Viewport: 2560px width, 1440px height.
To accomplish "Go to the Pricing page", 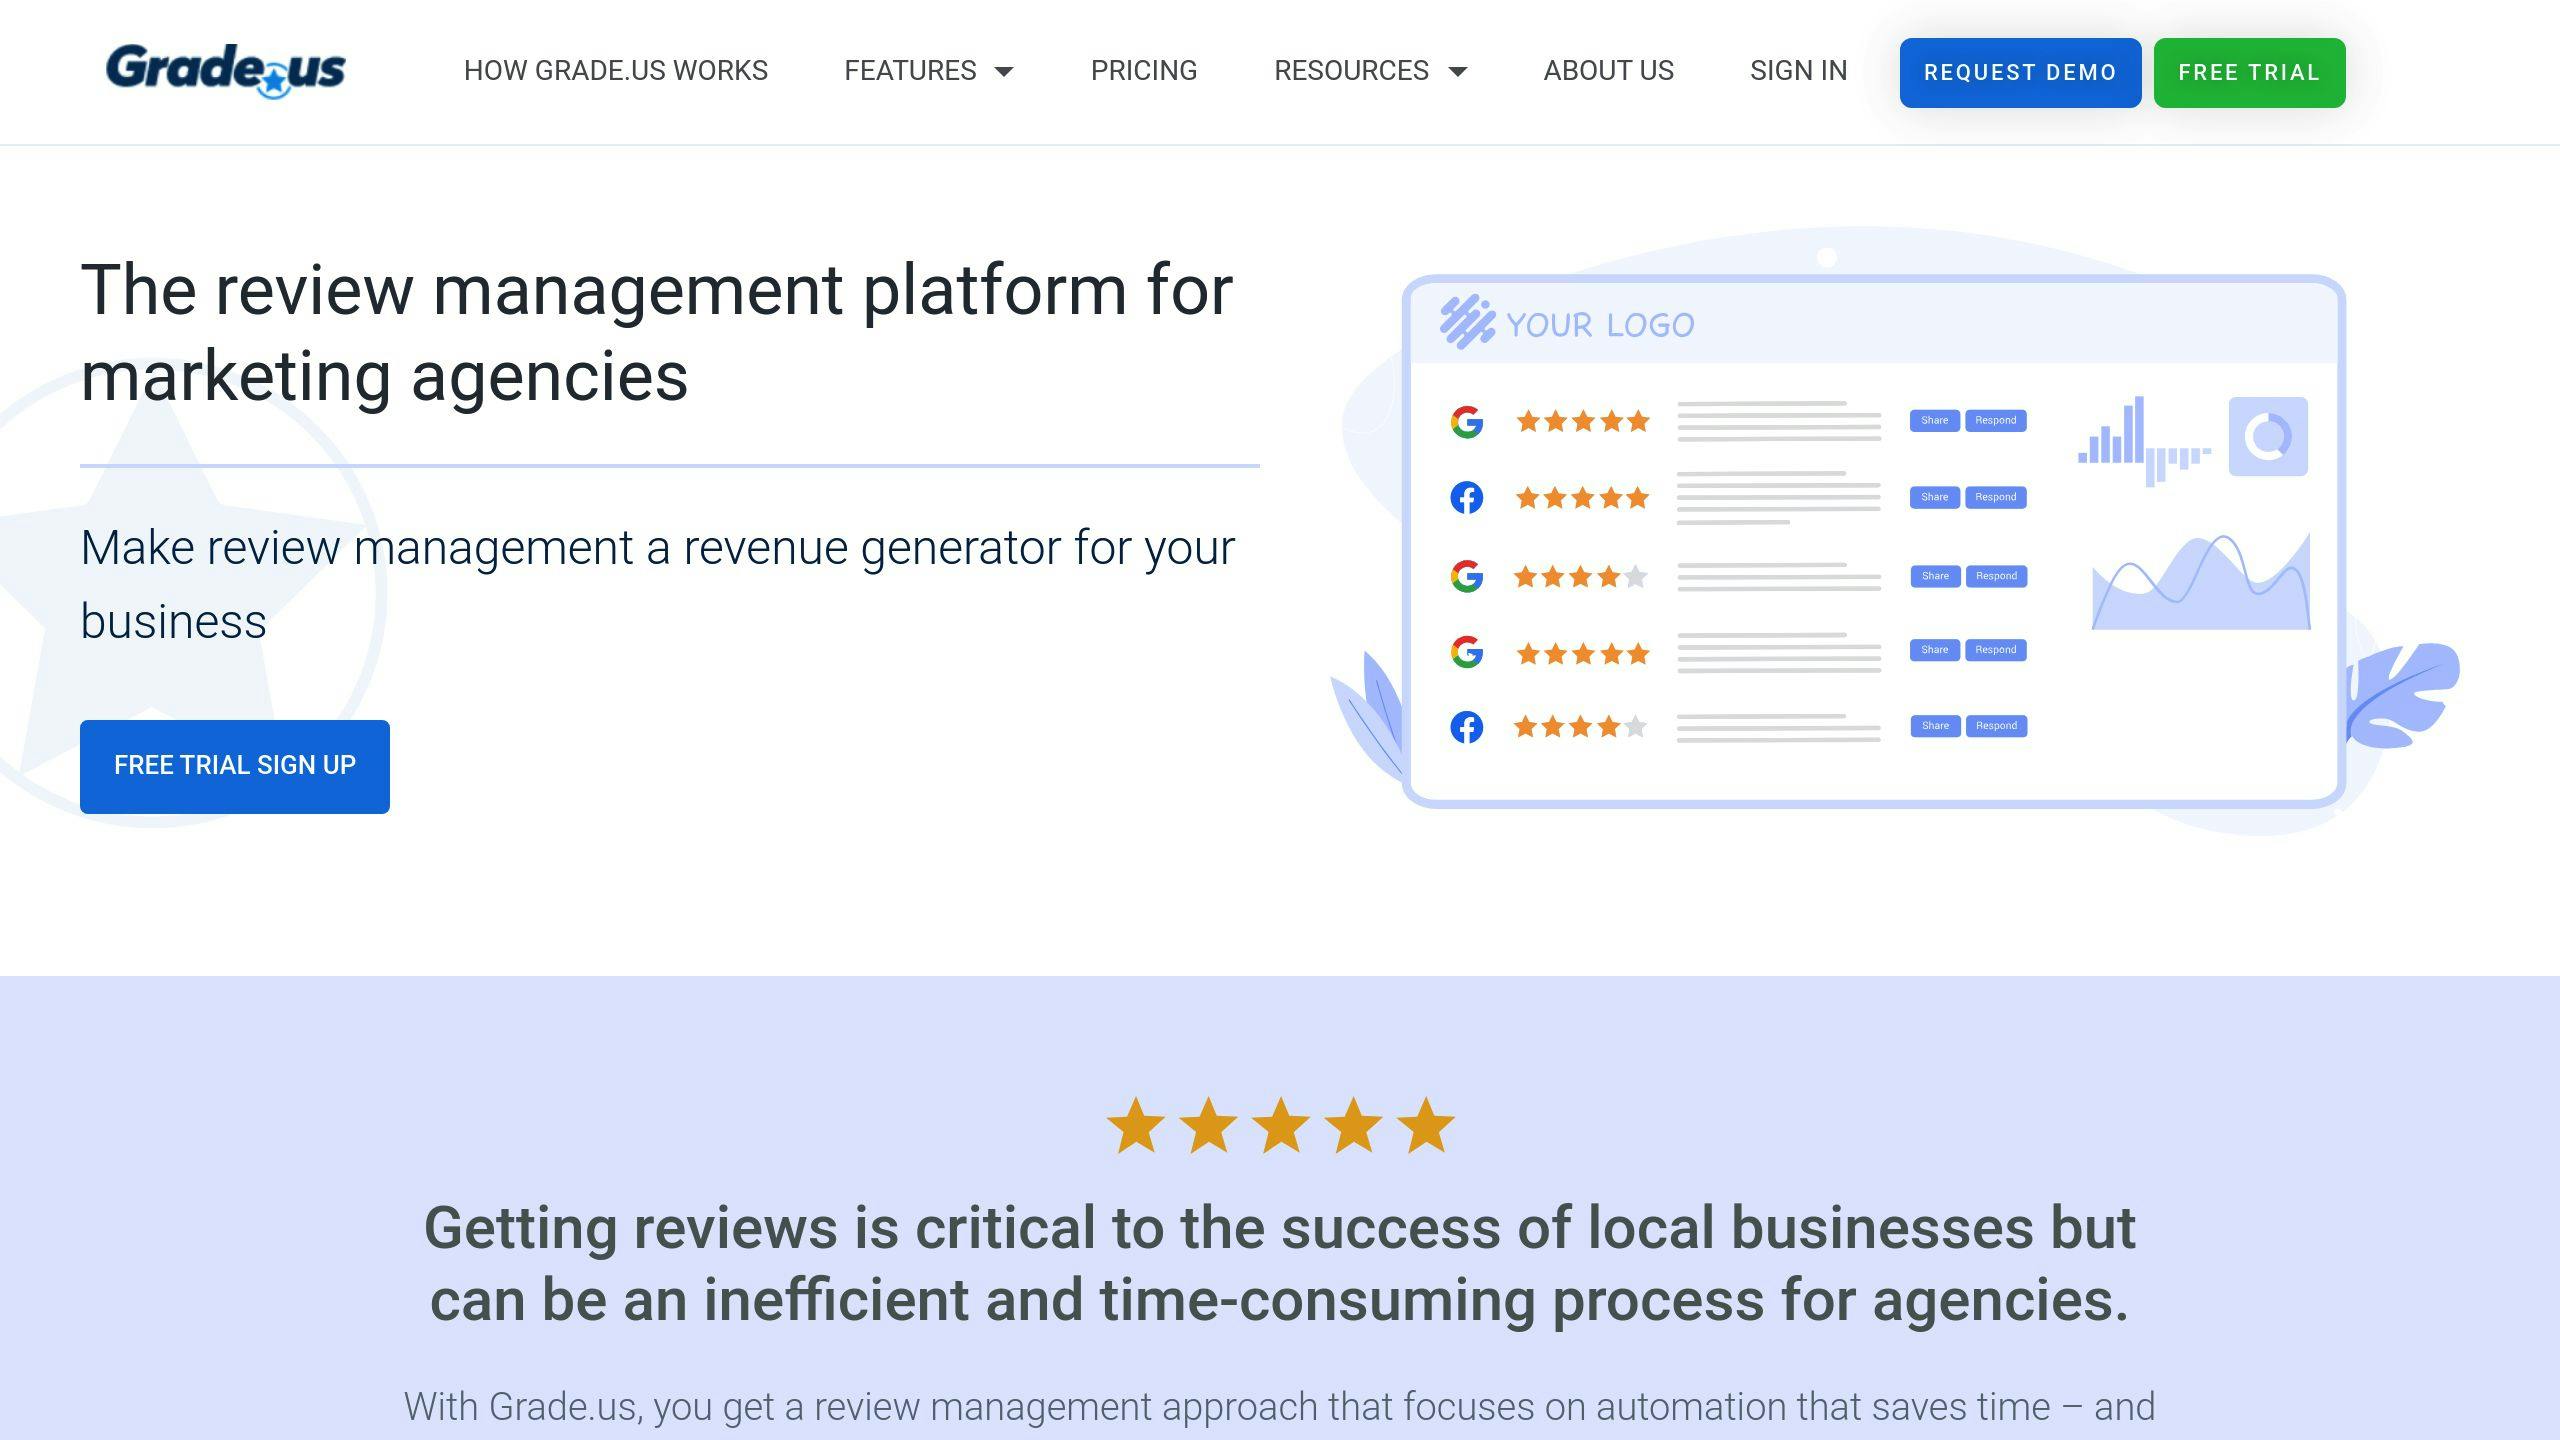I will coord(1144,71).
